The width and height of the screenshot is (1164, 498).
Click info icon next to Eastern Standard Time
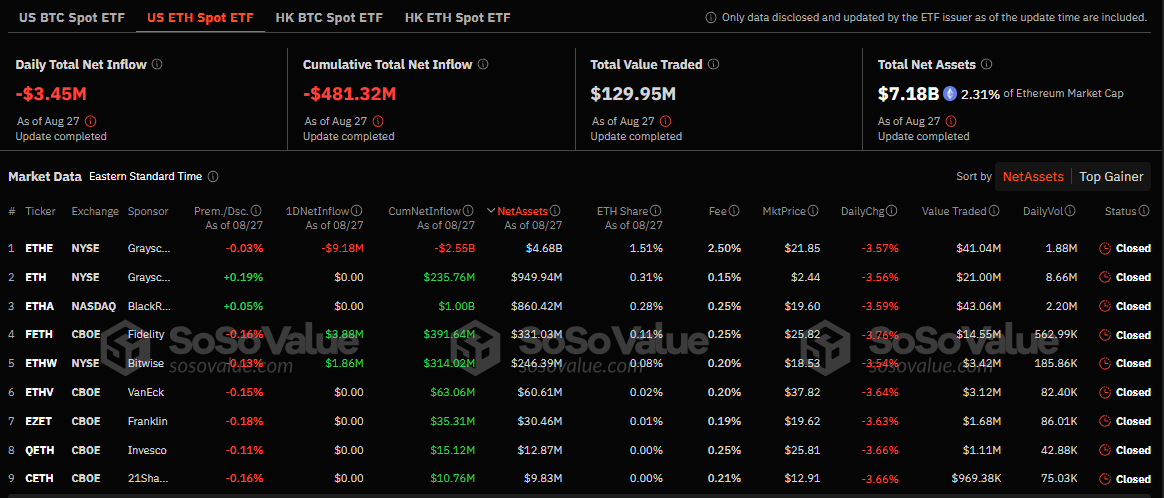coord(213,177)
